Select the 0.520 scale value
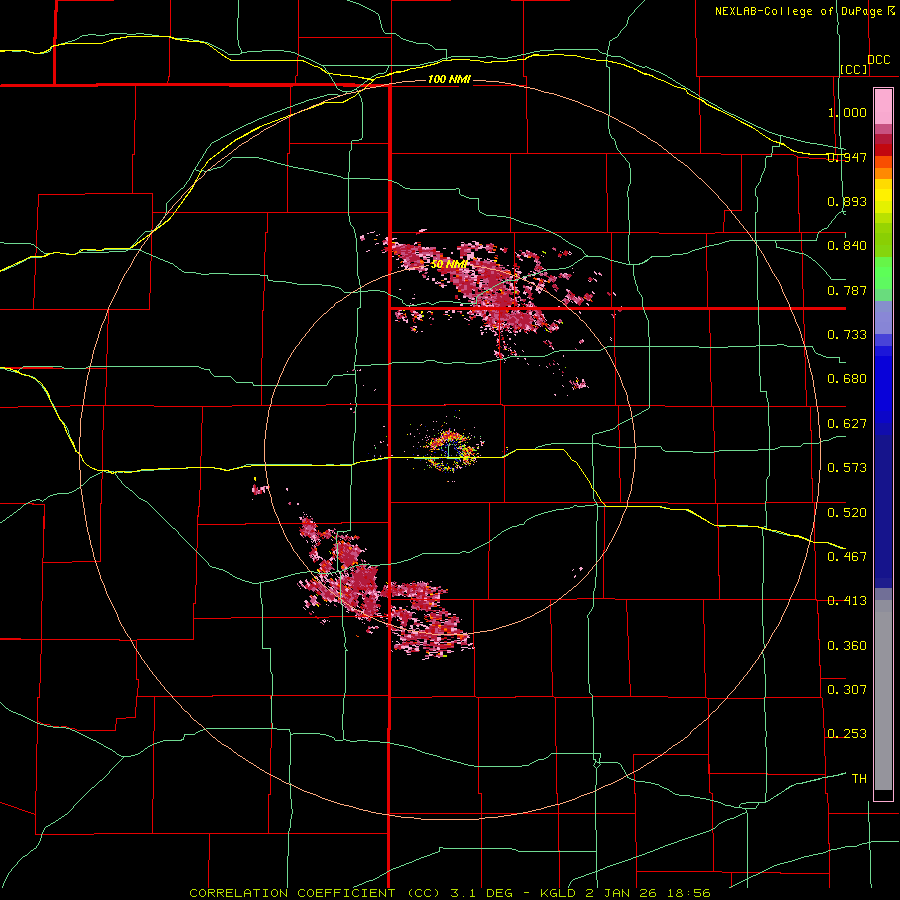Image resolution: width=900 pixels, height=900 pixels. (x=847, y=513)
